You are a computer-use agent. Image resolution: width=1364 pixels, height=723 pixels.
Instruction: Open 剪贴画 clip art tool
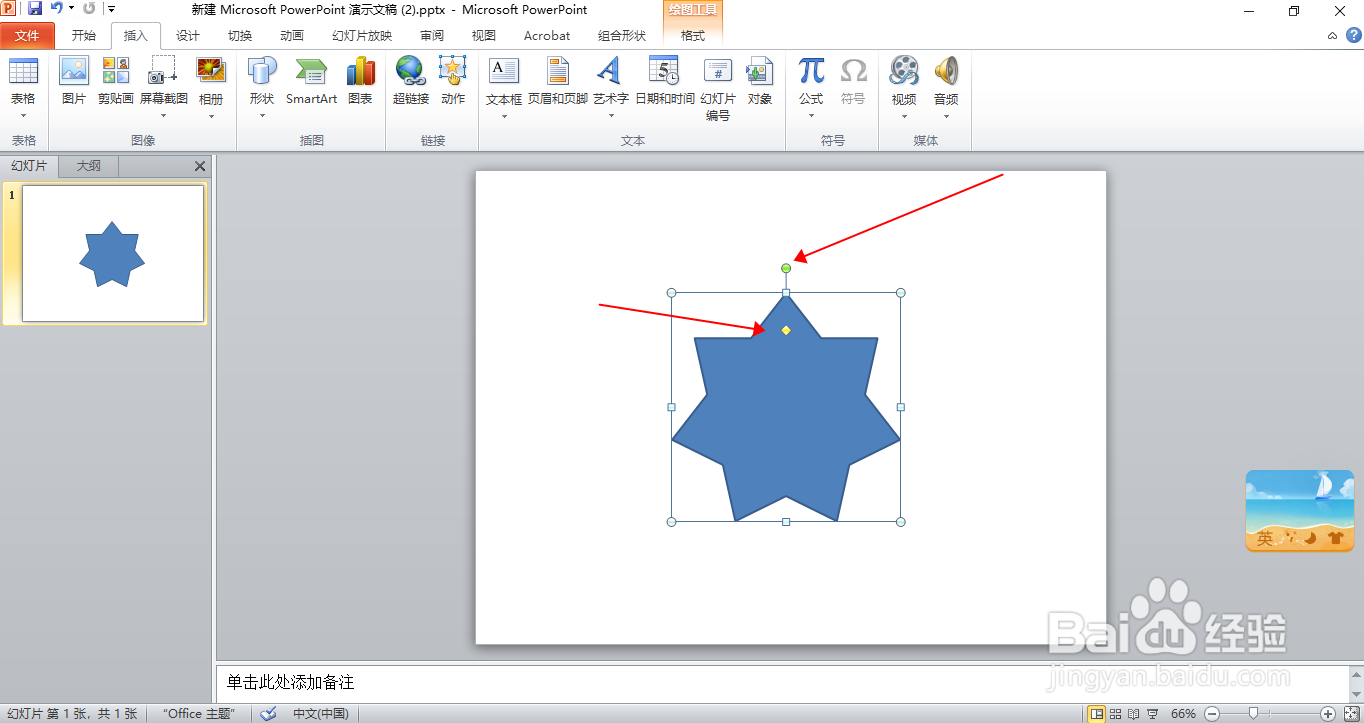pos(116,72)
